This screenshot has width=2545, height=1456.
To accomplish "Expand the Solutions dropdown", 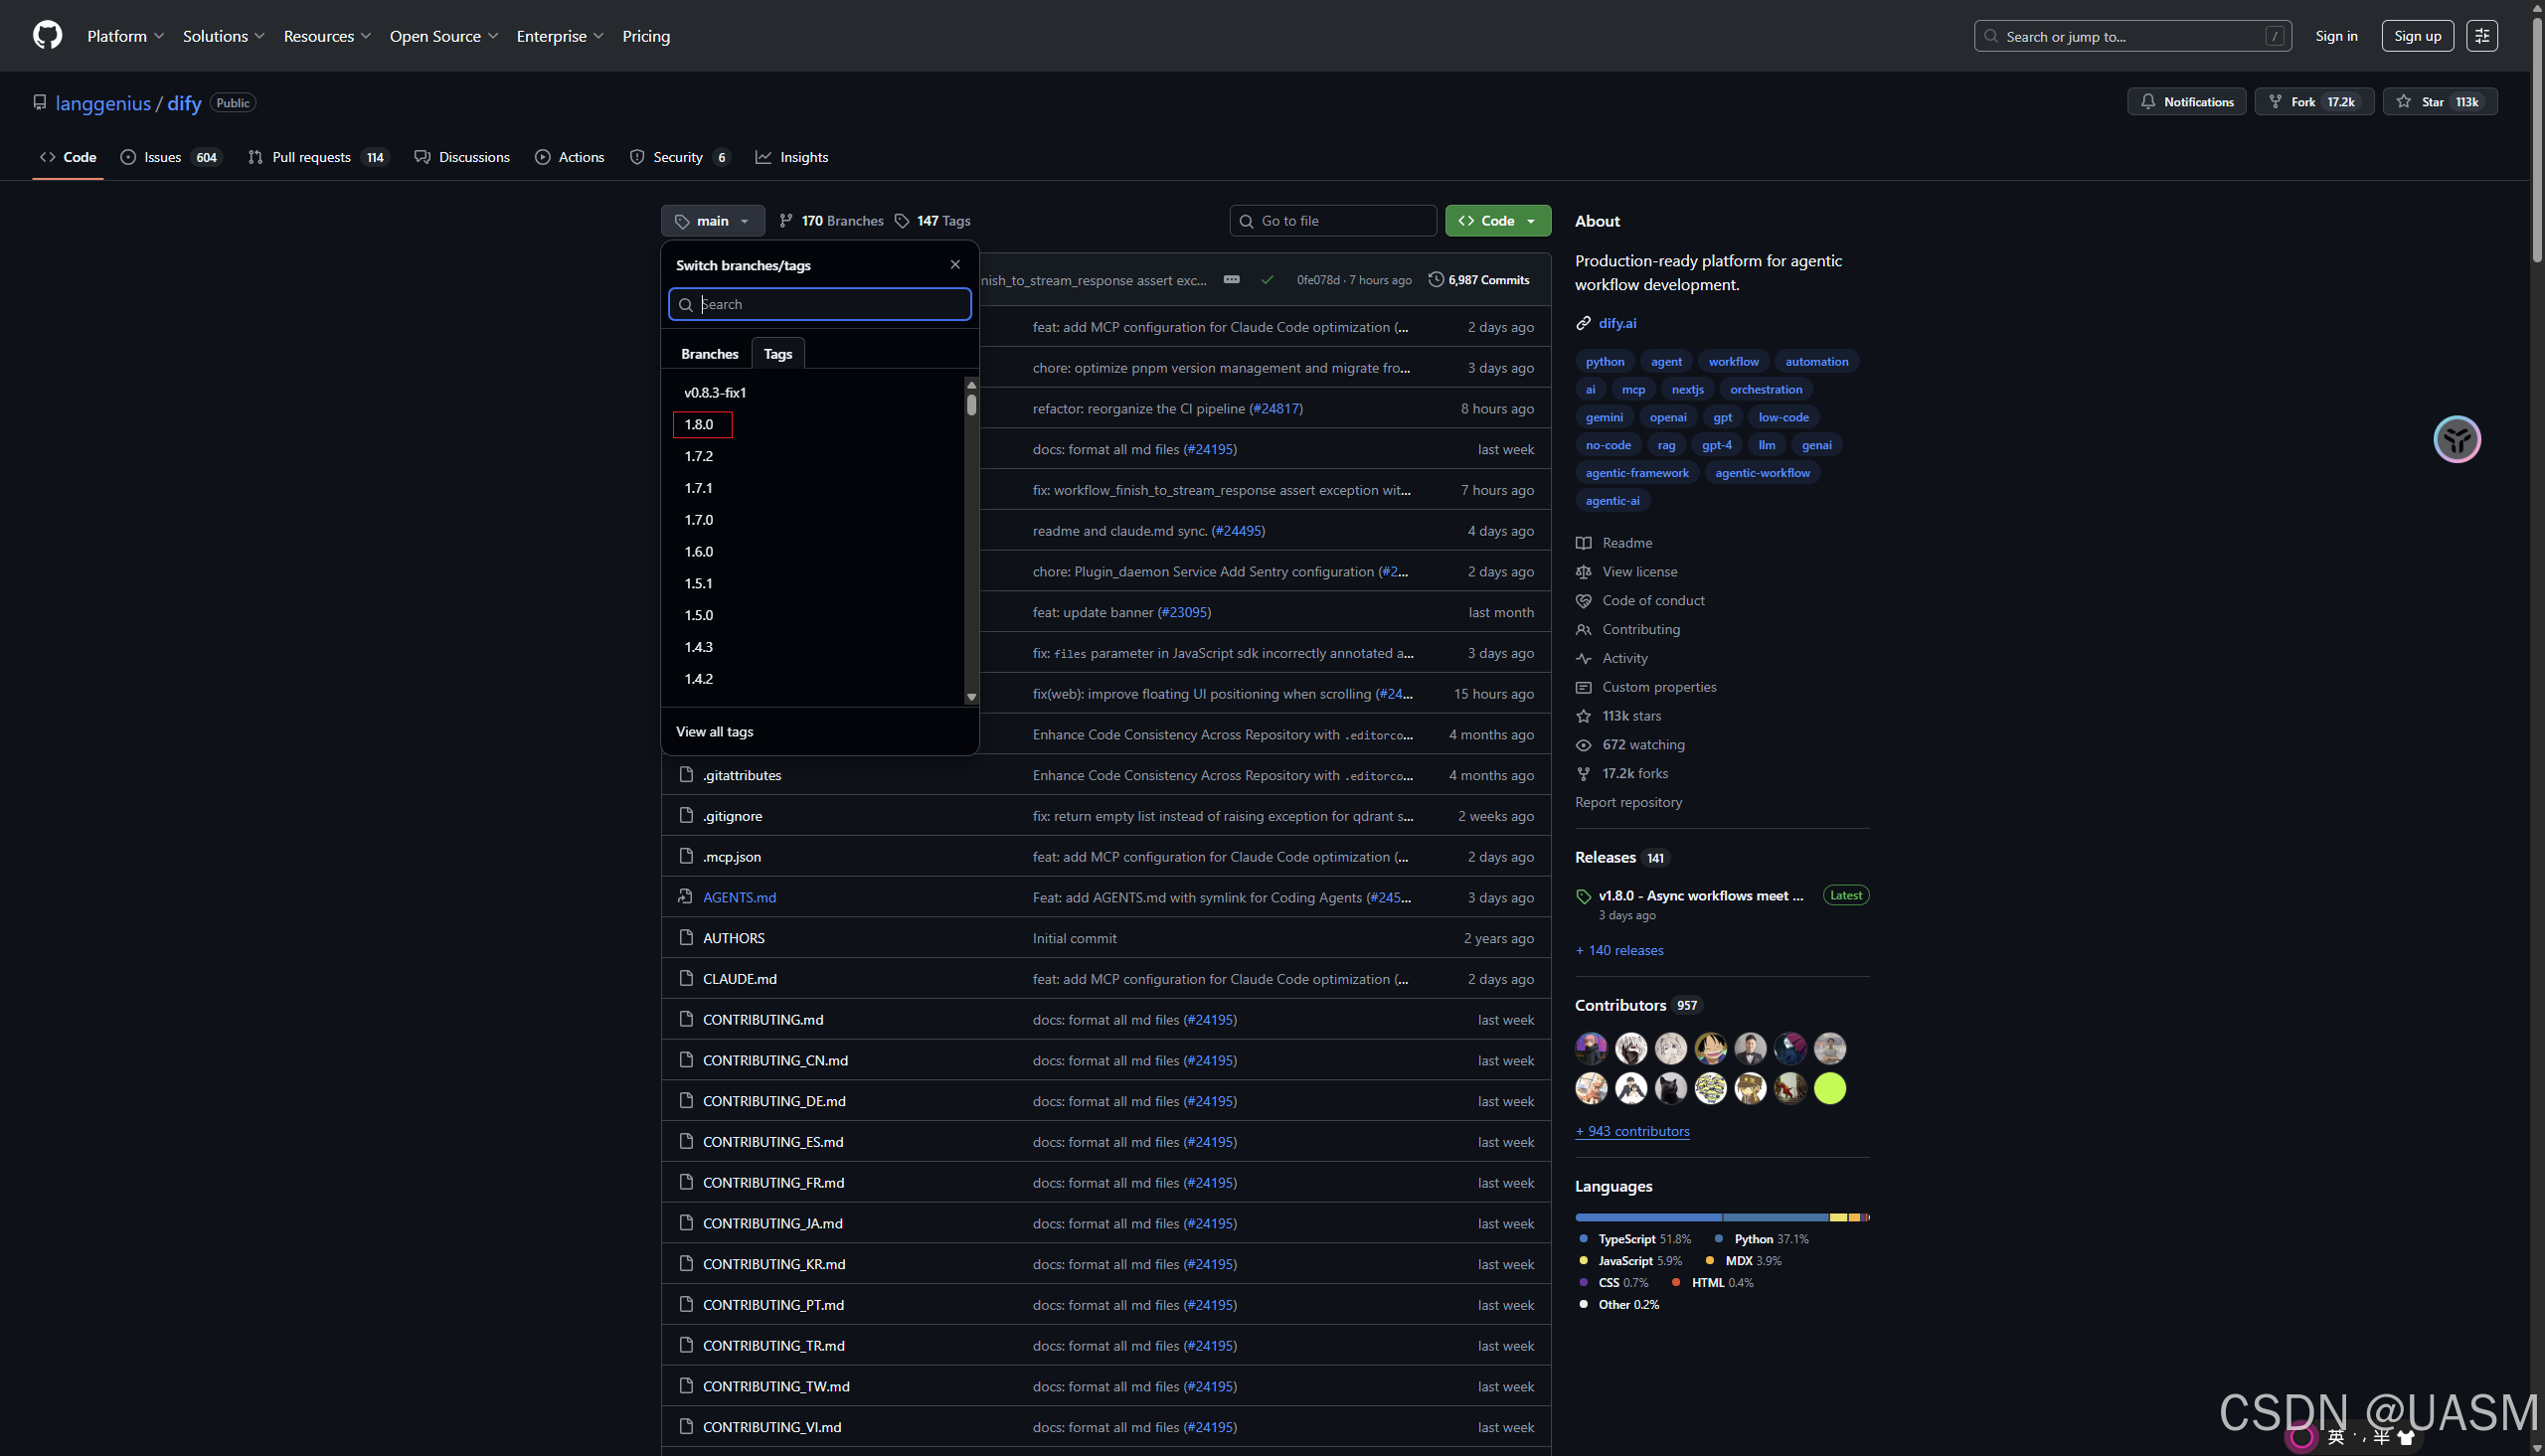I will pyautogui.click(x=224, y=36).
